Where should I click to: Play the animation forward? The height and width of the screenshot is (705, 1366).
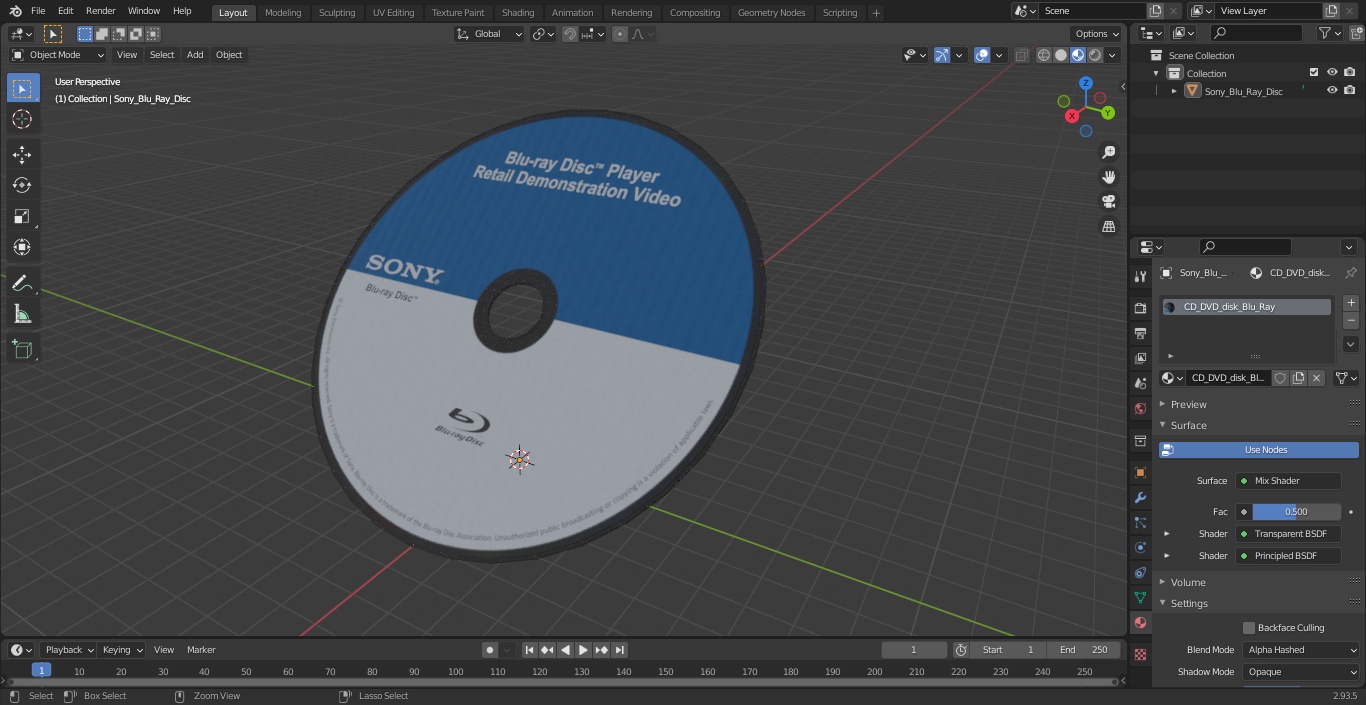tap(584, 650)
